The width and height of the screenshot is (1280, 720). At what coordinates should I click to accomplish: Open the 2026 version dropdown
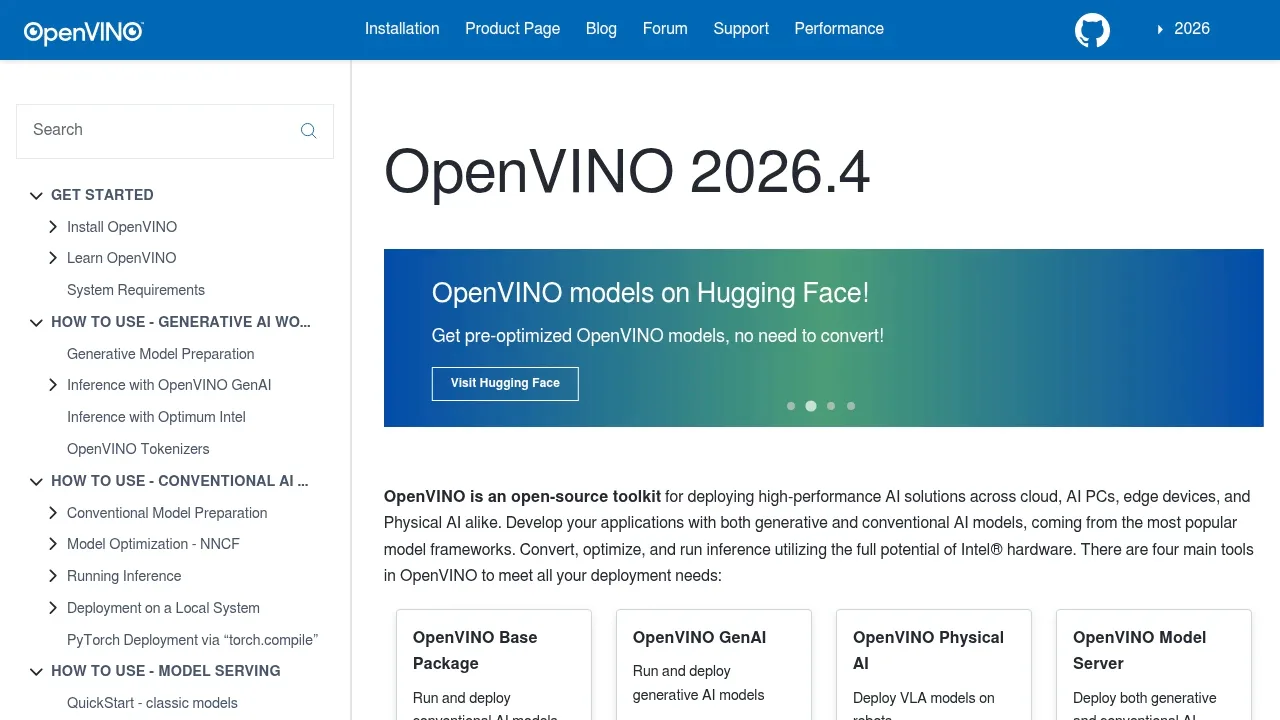[x=1183, y=29]
